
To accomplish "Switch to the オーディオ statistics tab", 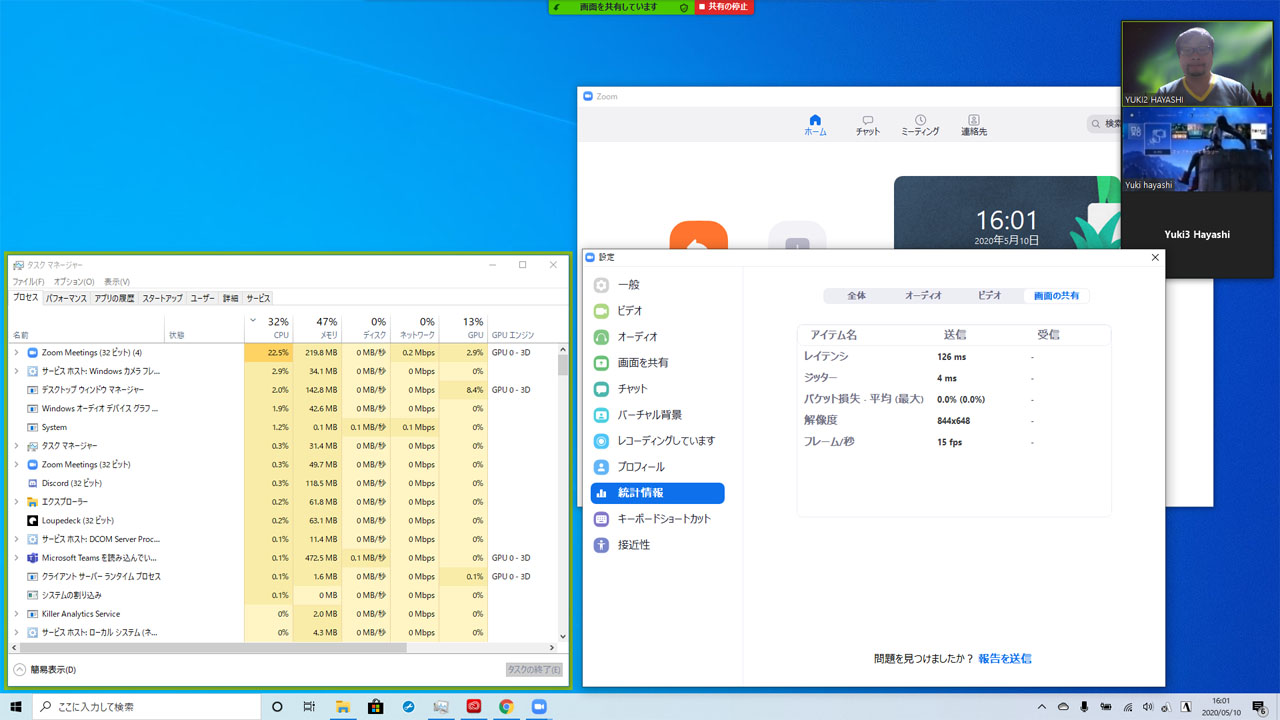I will click(x=923, y=296).
